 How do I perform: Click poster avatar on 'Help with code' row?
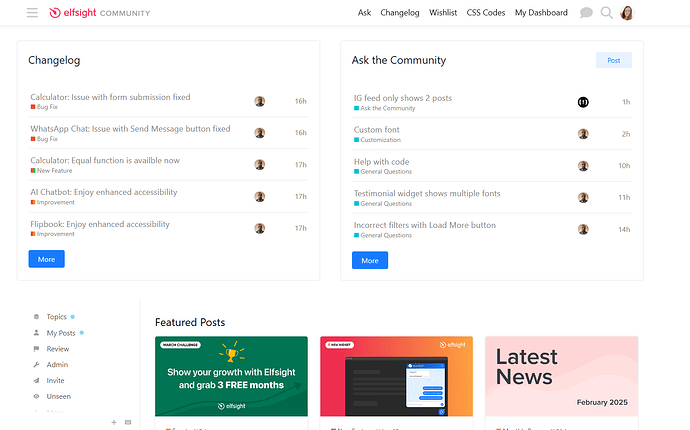tap(583, 166)
